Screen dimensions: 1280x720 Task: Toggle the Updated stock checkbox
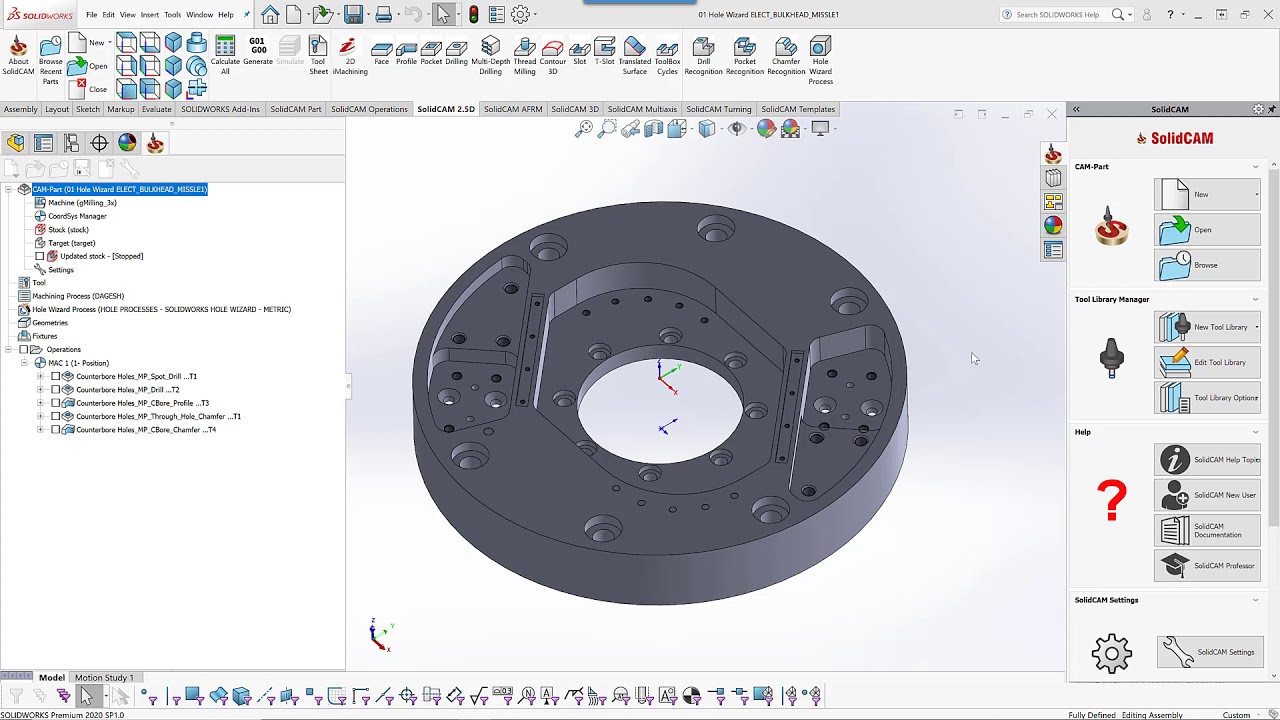40,256
